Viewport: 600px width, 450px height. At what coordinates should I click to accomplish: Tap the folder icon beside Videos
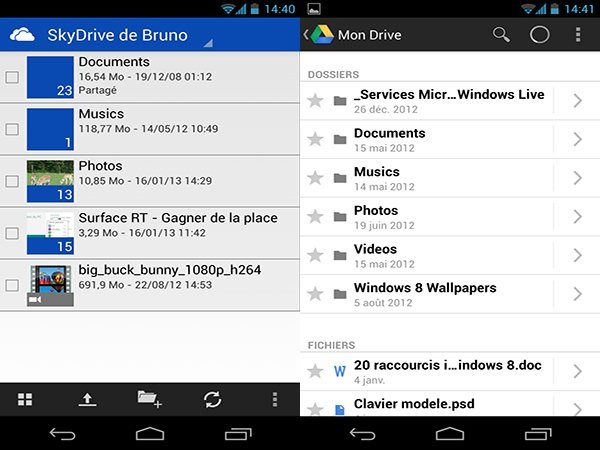pos(340,255)
